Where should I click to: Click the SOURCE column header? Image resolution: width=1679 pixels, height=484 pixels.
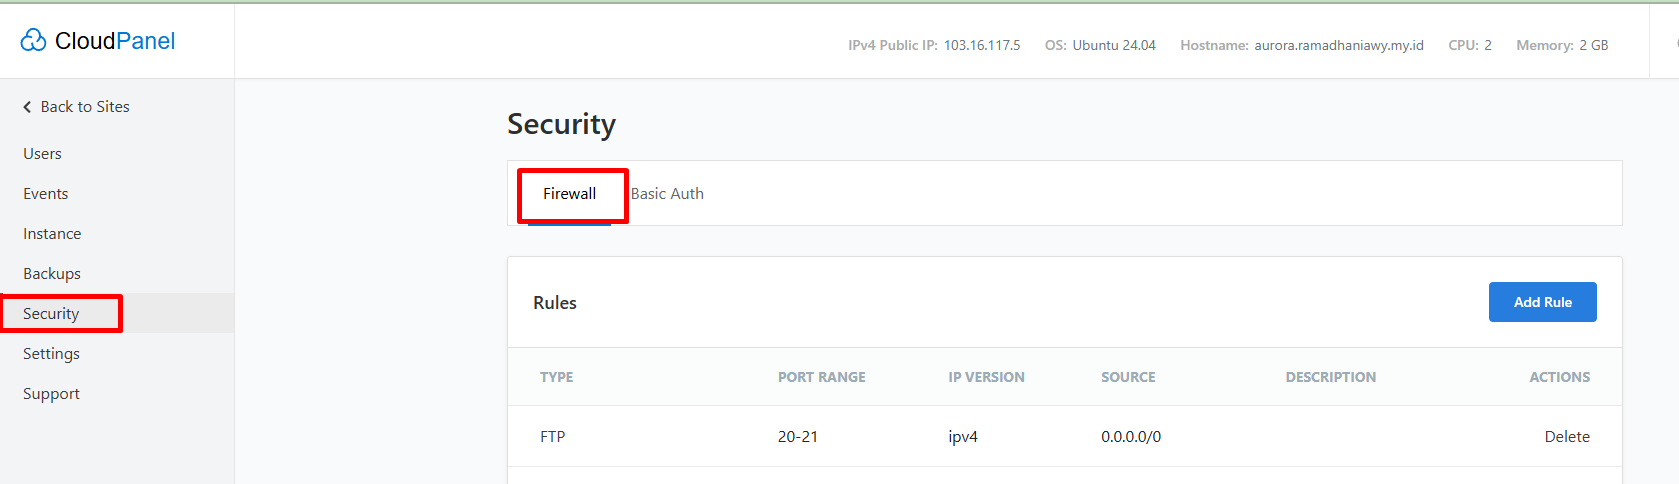tap(1128, 377)
